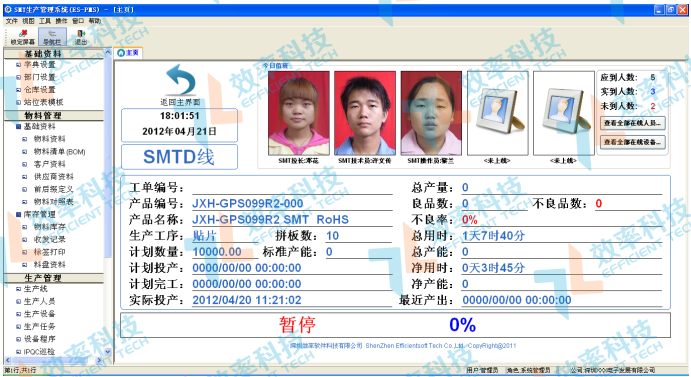The height and width of the screenshot is (377, 691).
Task: Open 物料库存 in the navigation tree
Action: click(49, 227)
